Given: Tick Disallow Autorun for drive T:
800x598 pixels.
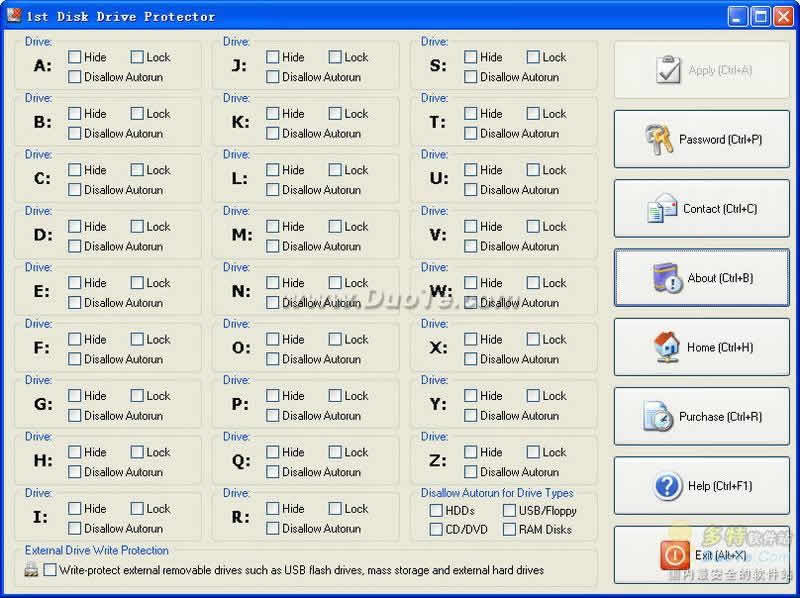Looking at the screenshot, I should [x=470, y=133].
